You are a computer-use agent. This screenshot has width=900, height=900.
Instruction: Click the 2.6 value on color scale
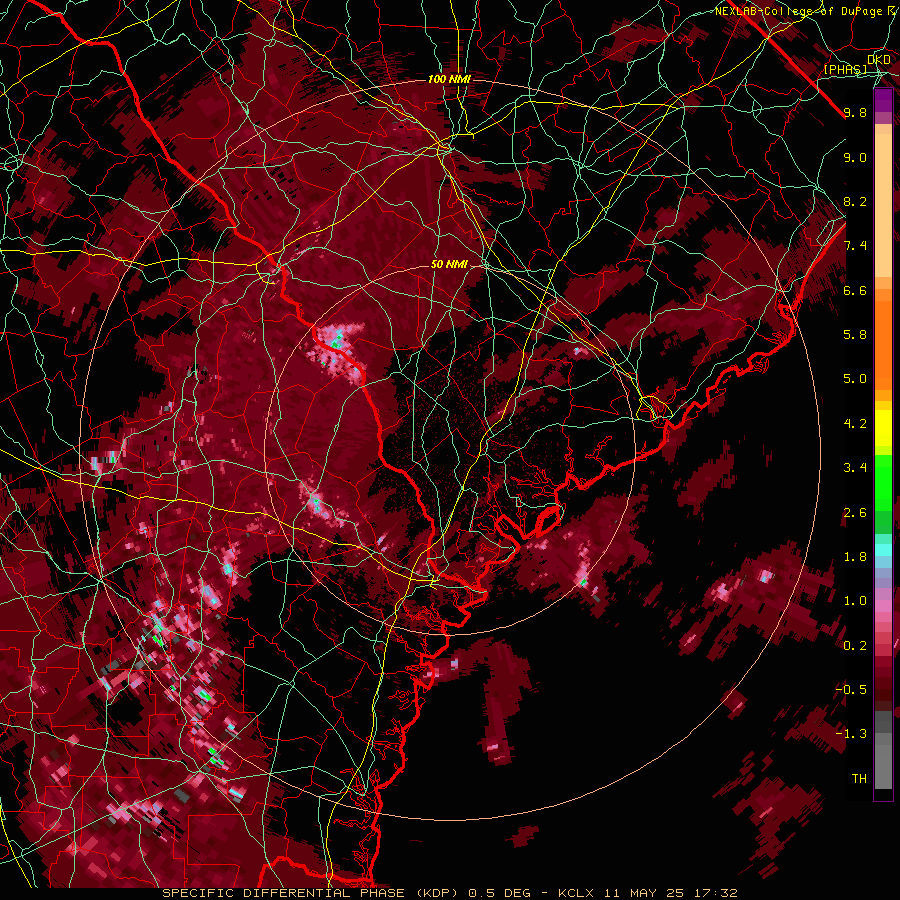pyautogui.click(x=855, y=513)
